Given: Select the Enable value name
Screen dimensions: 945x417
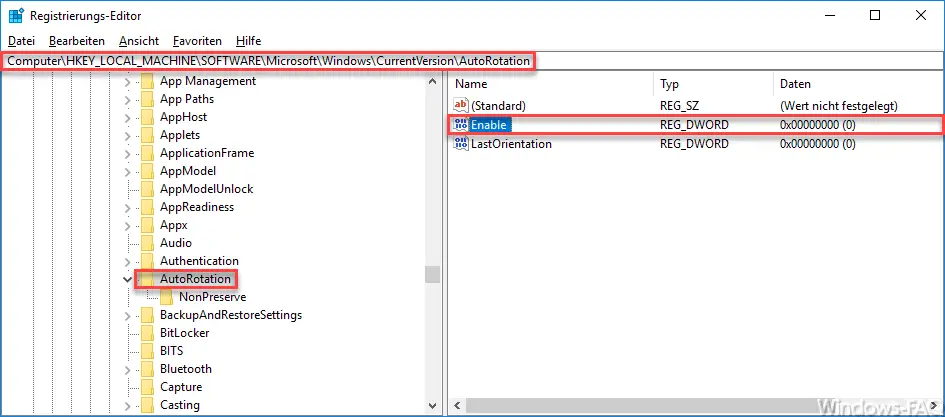Looking at the screenshot, I should [x=489, y=125].
